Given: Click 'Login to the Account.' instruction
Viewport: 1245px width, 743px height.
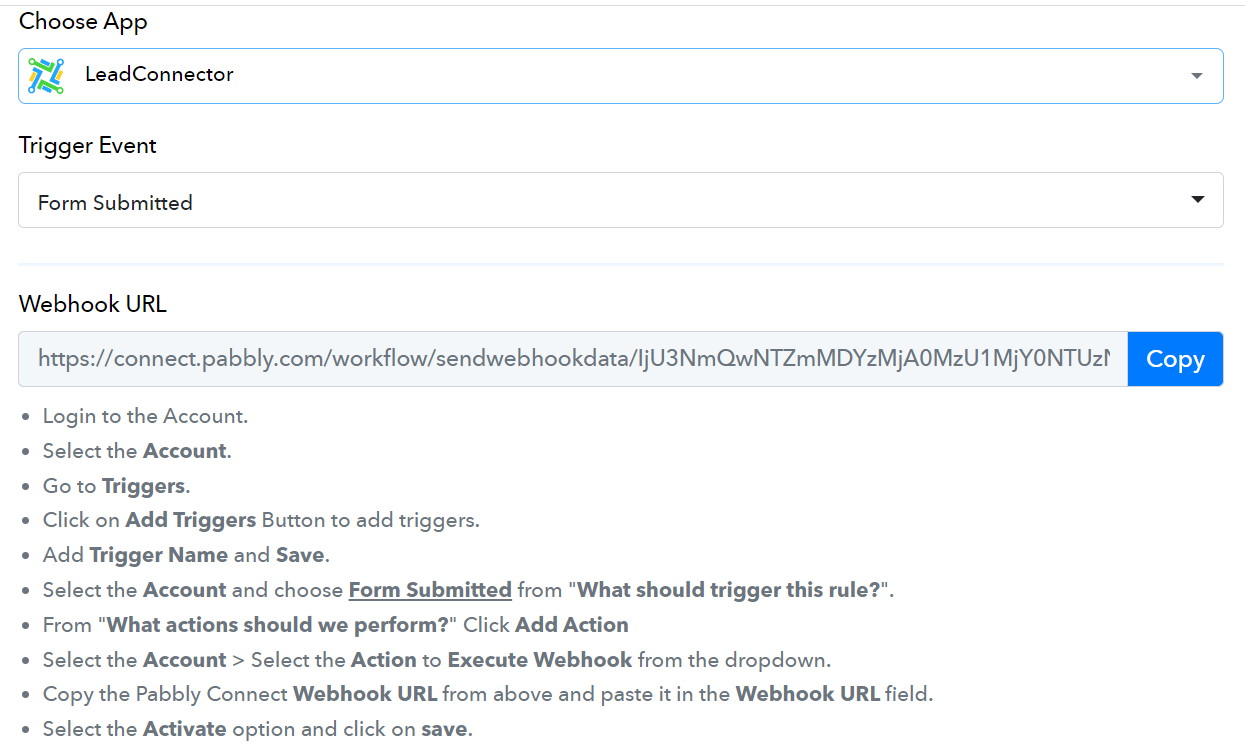Looking at the screenshot, I should pos(145,416).
